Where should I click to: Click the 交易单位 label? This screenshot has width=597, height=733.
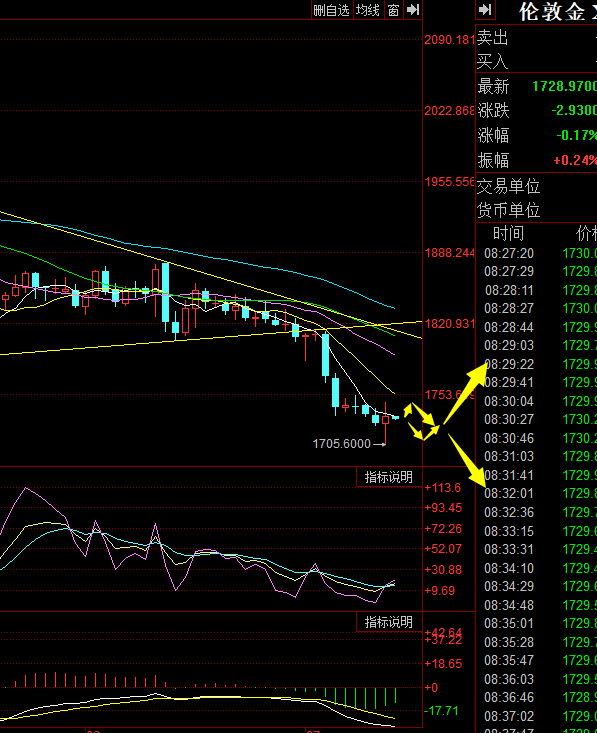pos(509,187)
